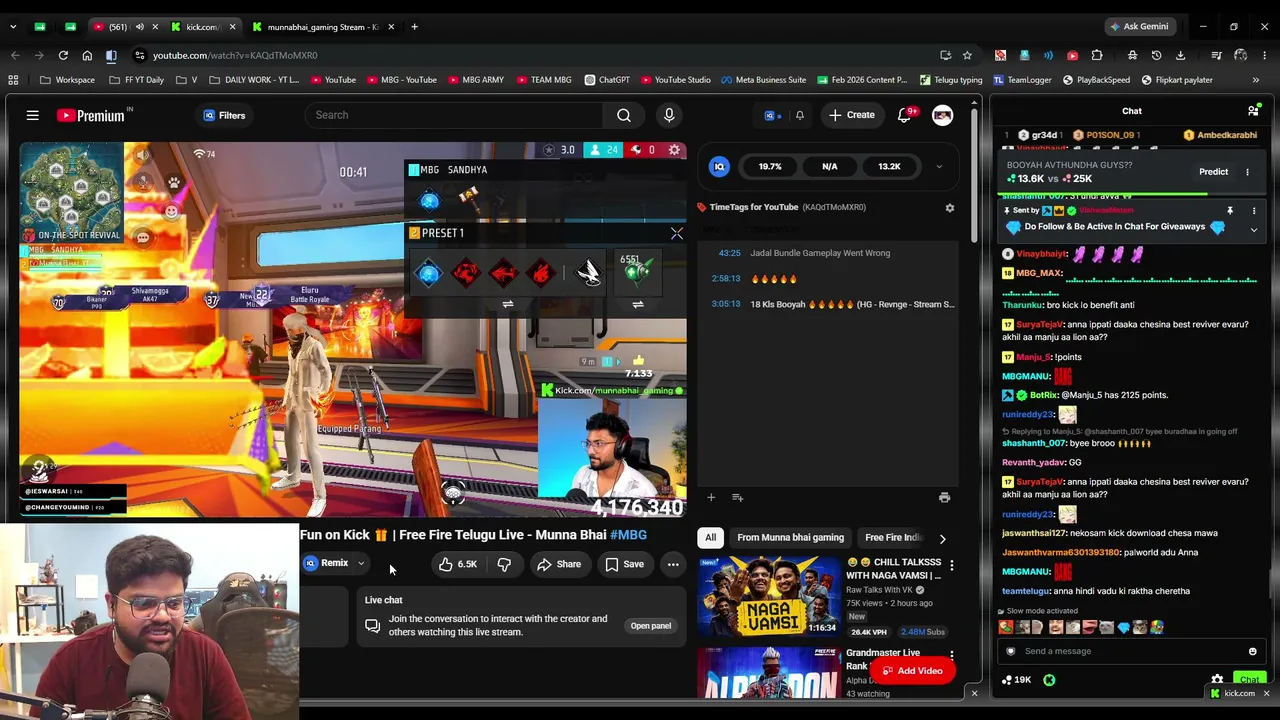Open options for the Chill Talksss video
Screen dimensions: 1280x720
[951, 566]
